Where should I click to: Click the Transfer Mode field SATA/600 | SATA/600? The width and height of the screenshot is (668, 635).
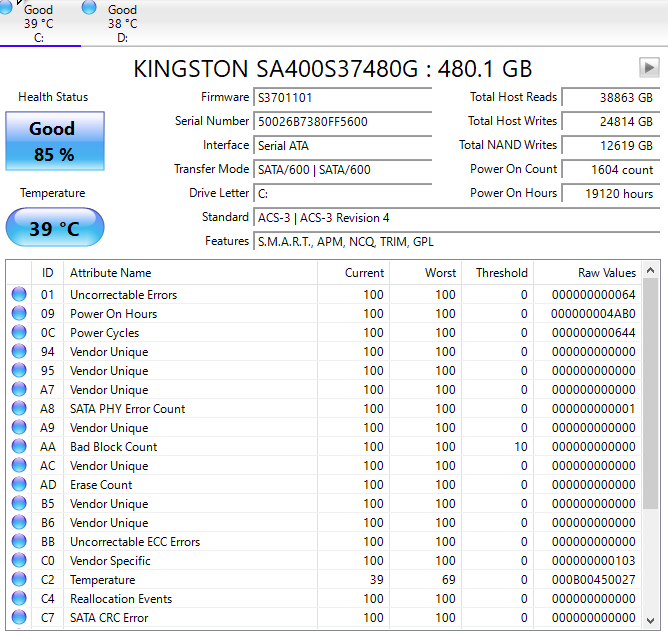tap(343, 170)
